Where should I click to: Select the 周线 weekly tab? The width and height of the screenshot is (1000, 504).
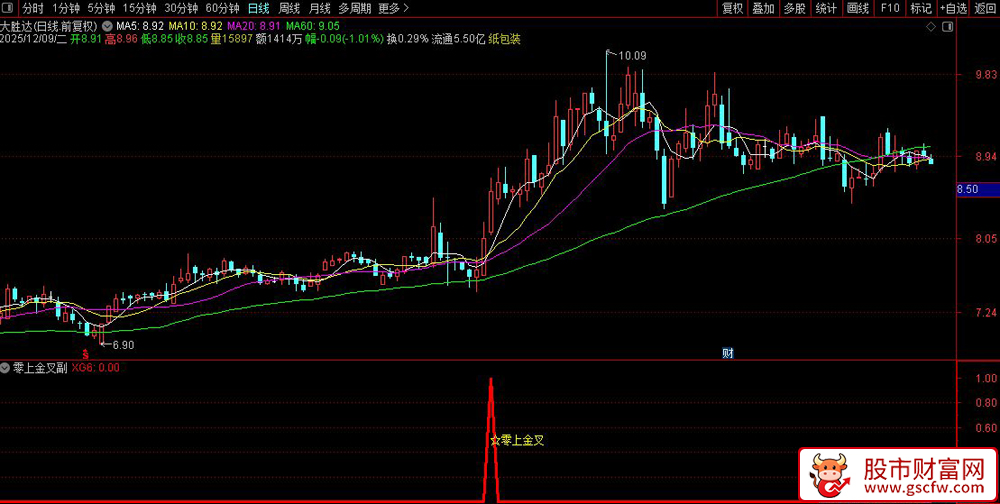tap(289, 8)
